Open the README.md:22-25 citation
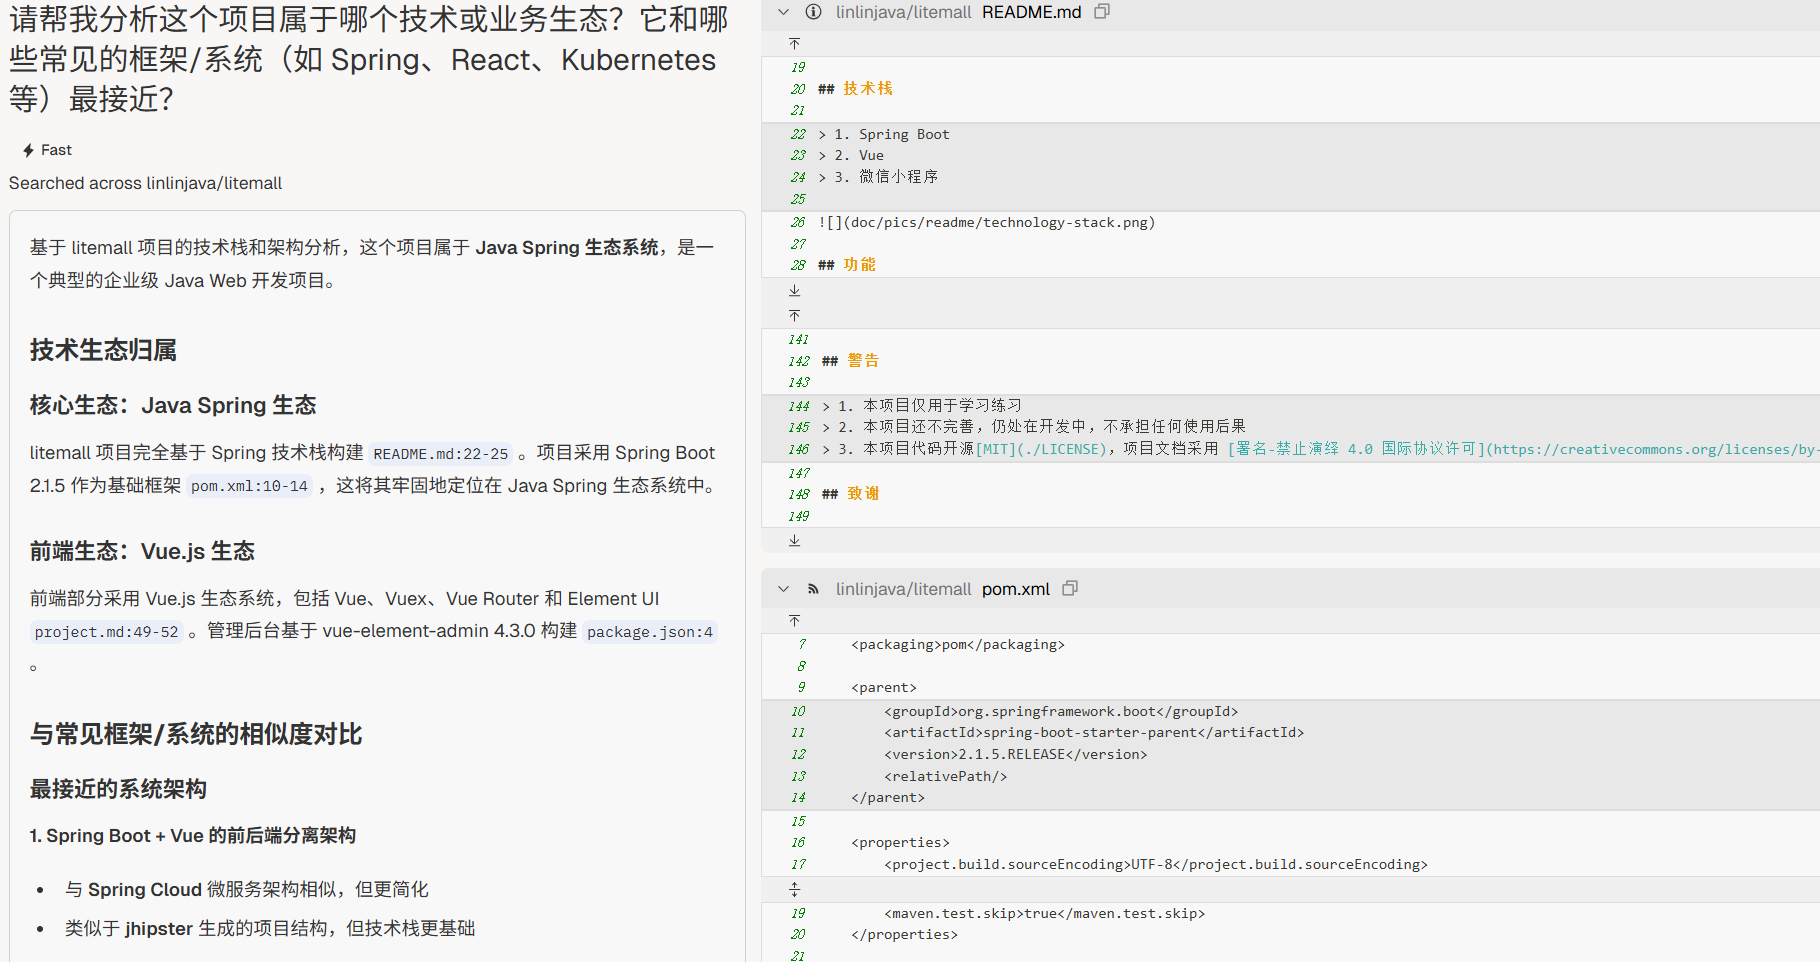 tap(440, 454)
